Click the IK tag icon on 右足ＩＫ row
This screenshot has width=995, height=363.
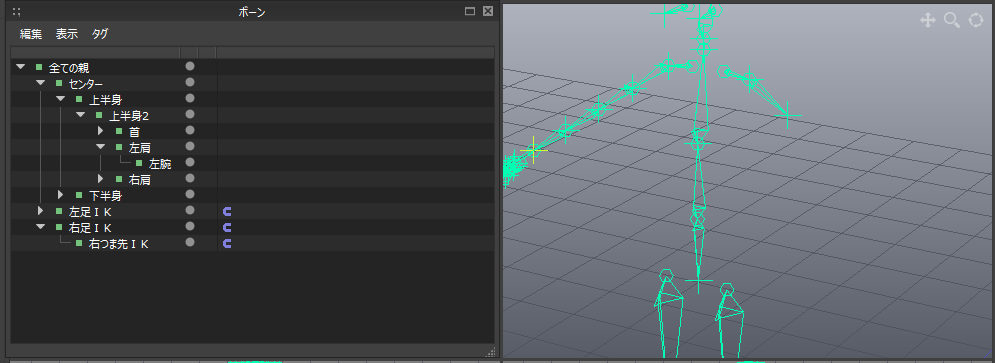click(x=227, y=227)
